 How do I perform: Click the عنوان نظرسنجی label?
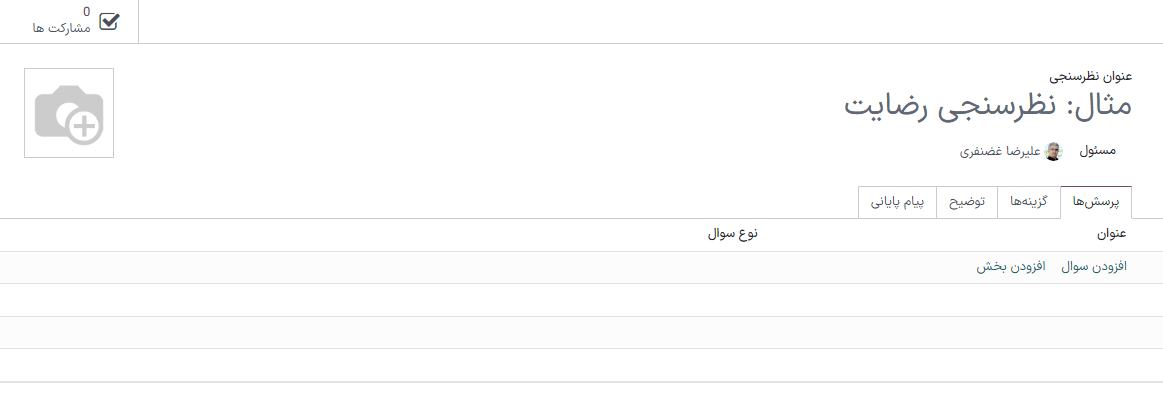(x=1090, y=76)
